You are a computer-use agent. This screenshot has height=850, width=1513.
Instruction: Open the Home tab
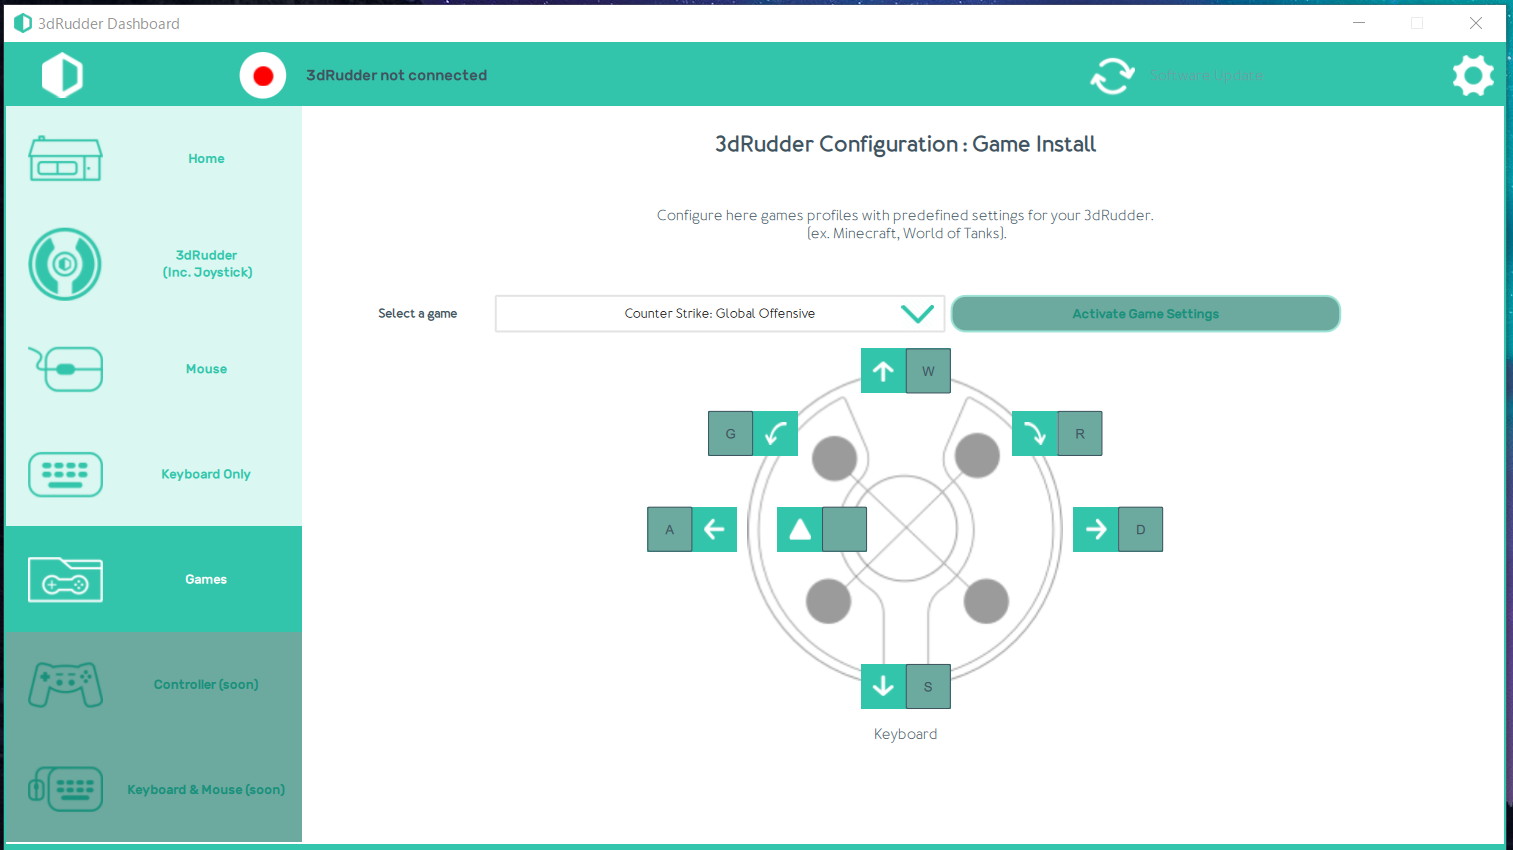click(154, 159)
